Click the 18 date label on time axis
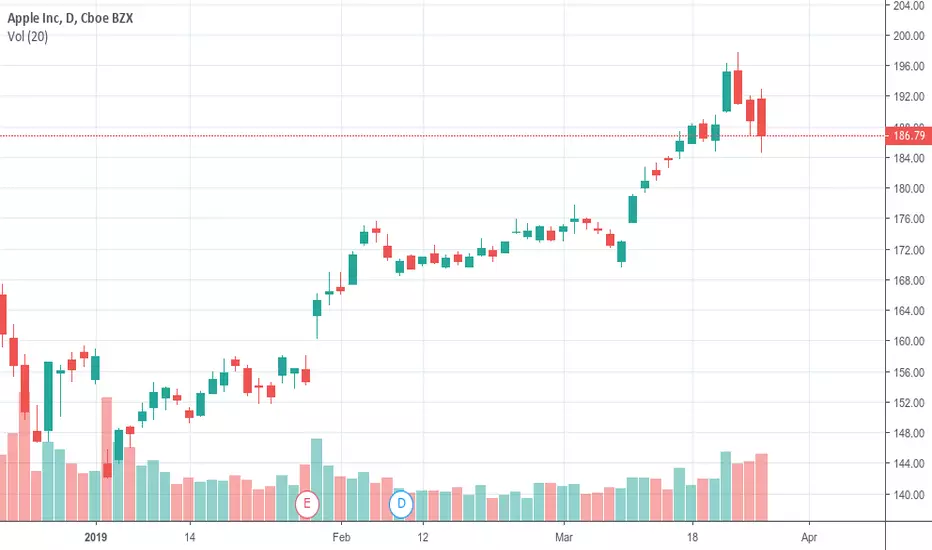 (x=692, y=538)
